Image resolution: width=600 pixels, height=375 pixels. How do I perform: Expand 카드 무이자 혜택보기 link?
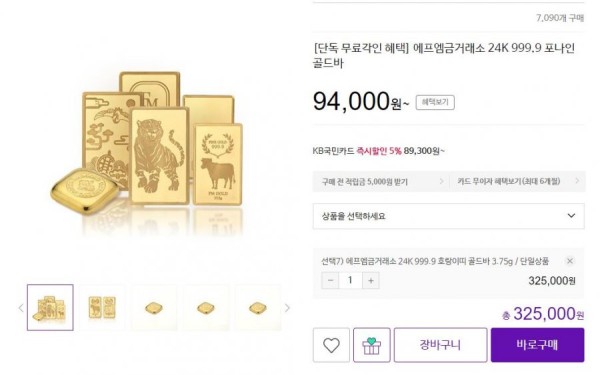pyautogui.click(x=517, y=181)
